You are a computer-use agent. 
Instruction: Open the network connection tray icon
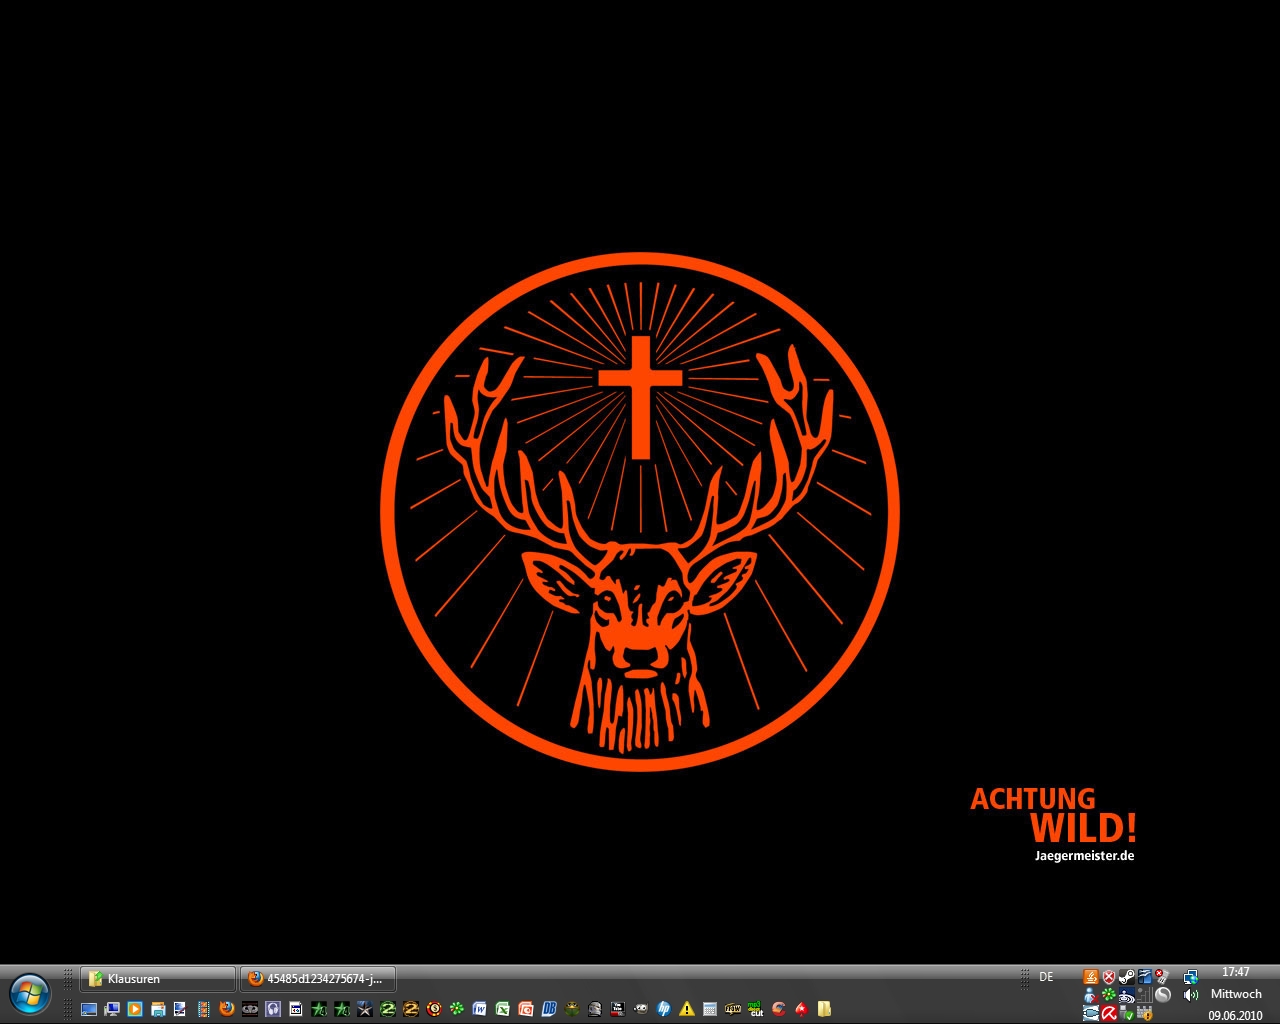tap(1190, 977)
